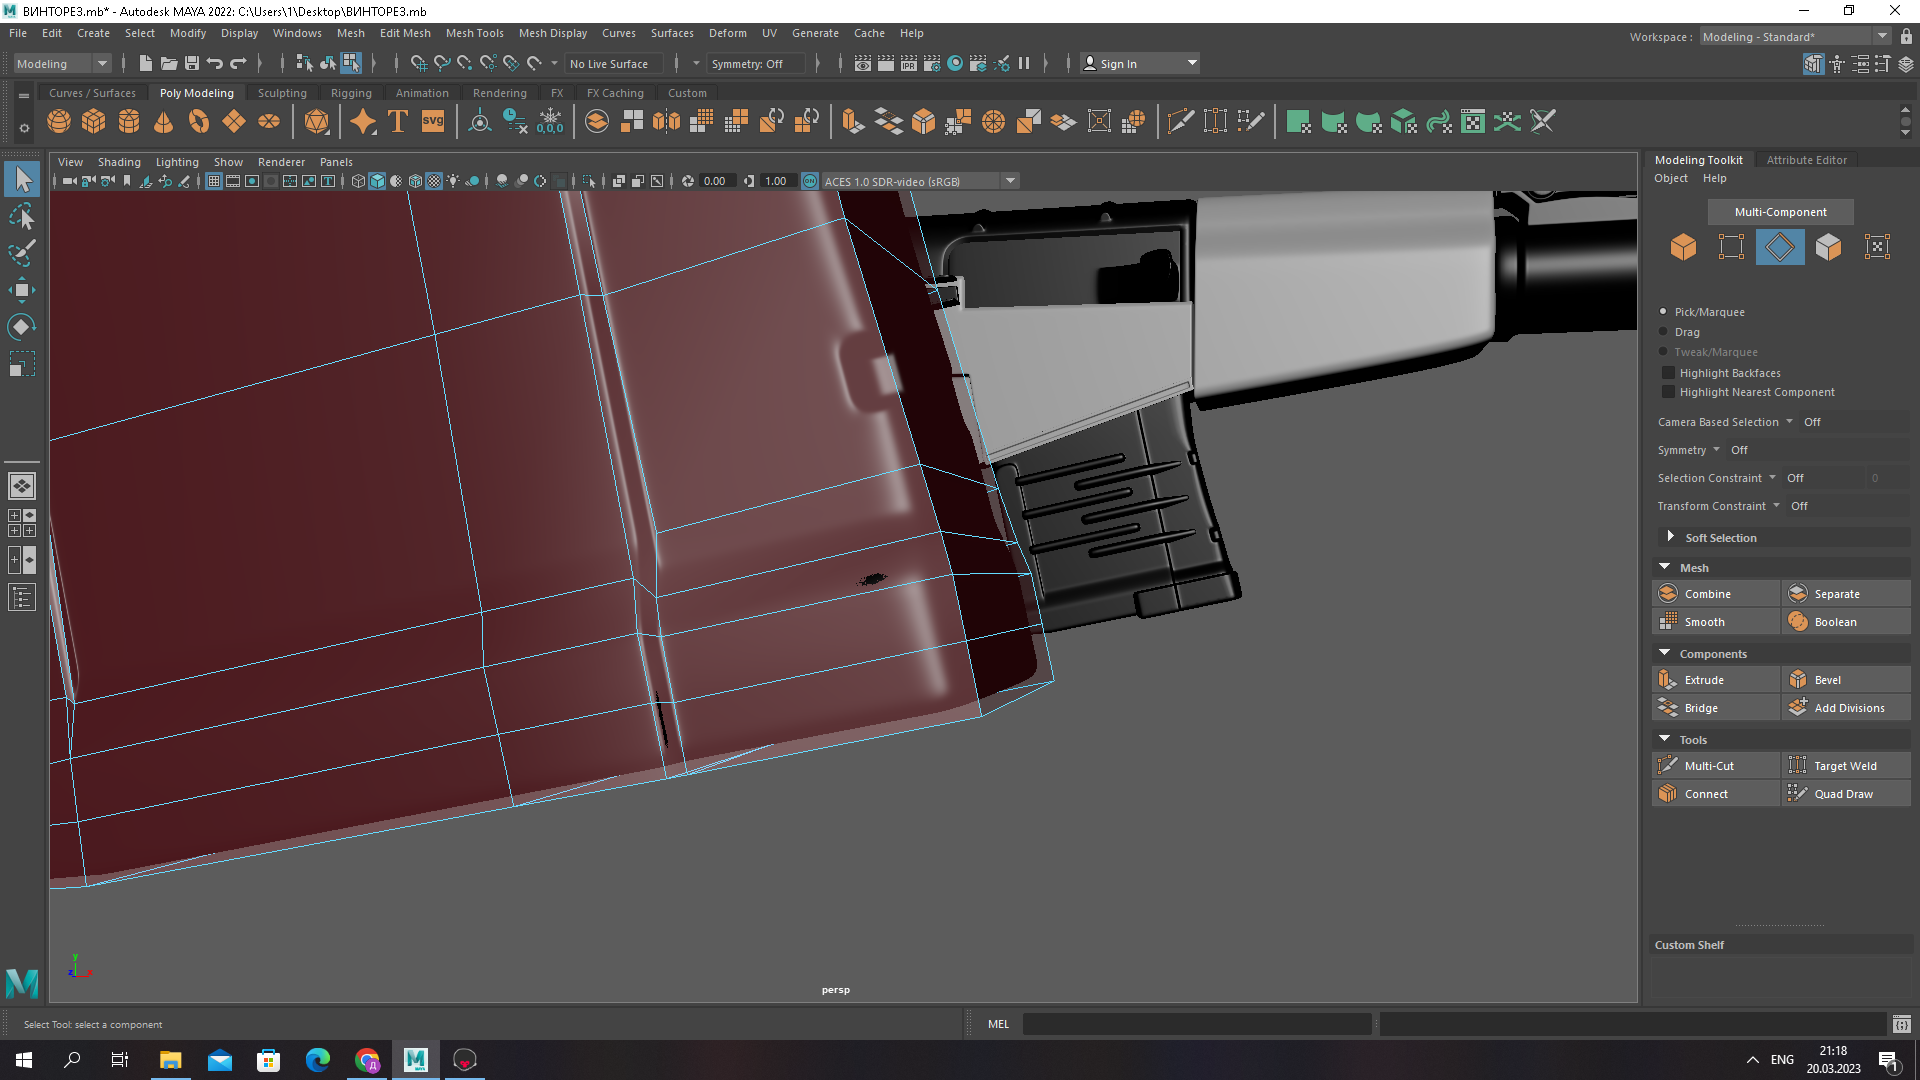
Task: Open the Modeling menu set dropdown
Action: pyautogui.click(x=62, y=64)
